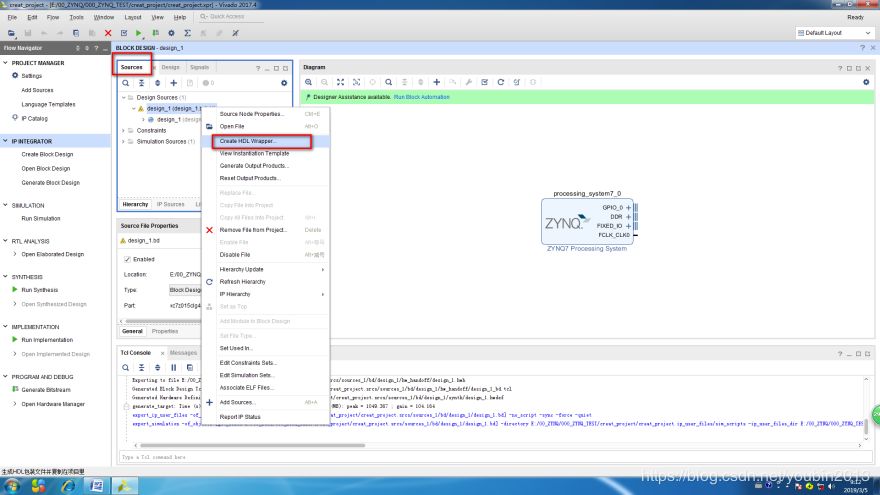Collapse the SYNTHESIS section in Flow Navigator
The height and width of the screenshot is (495, 880).
point(6,277)
